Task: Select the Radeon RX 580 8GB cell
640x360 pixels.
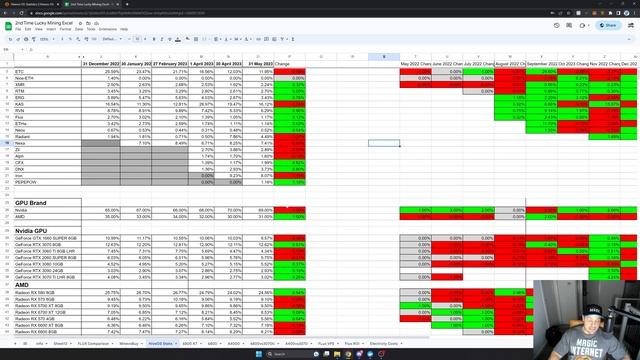Action: tap(48, 293)
